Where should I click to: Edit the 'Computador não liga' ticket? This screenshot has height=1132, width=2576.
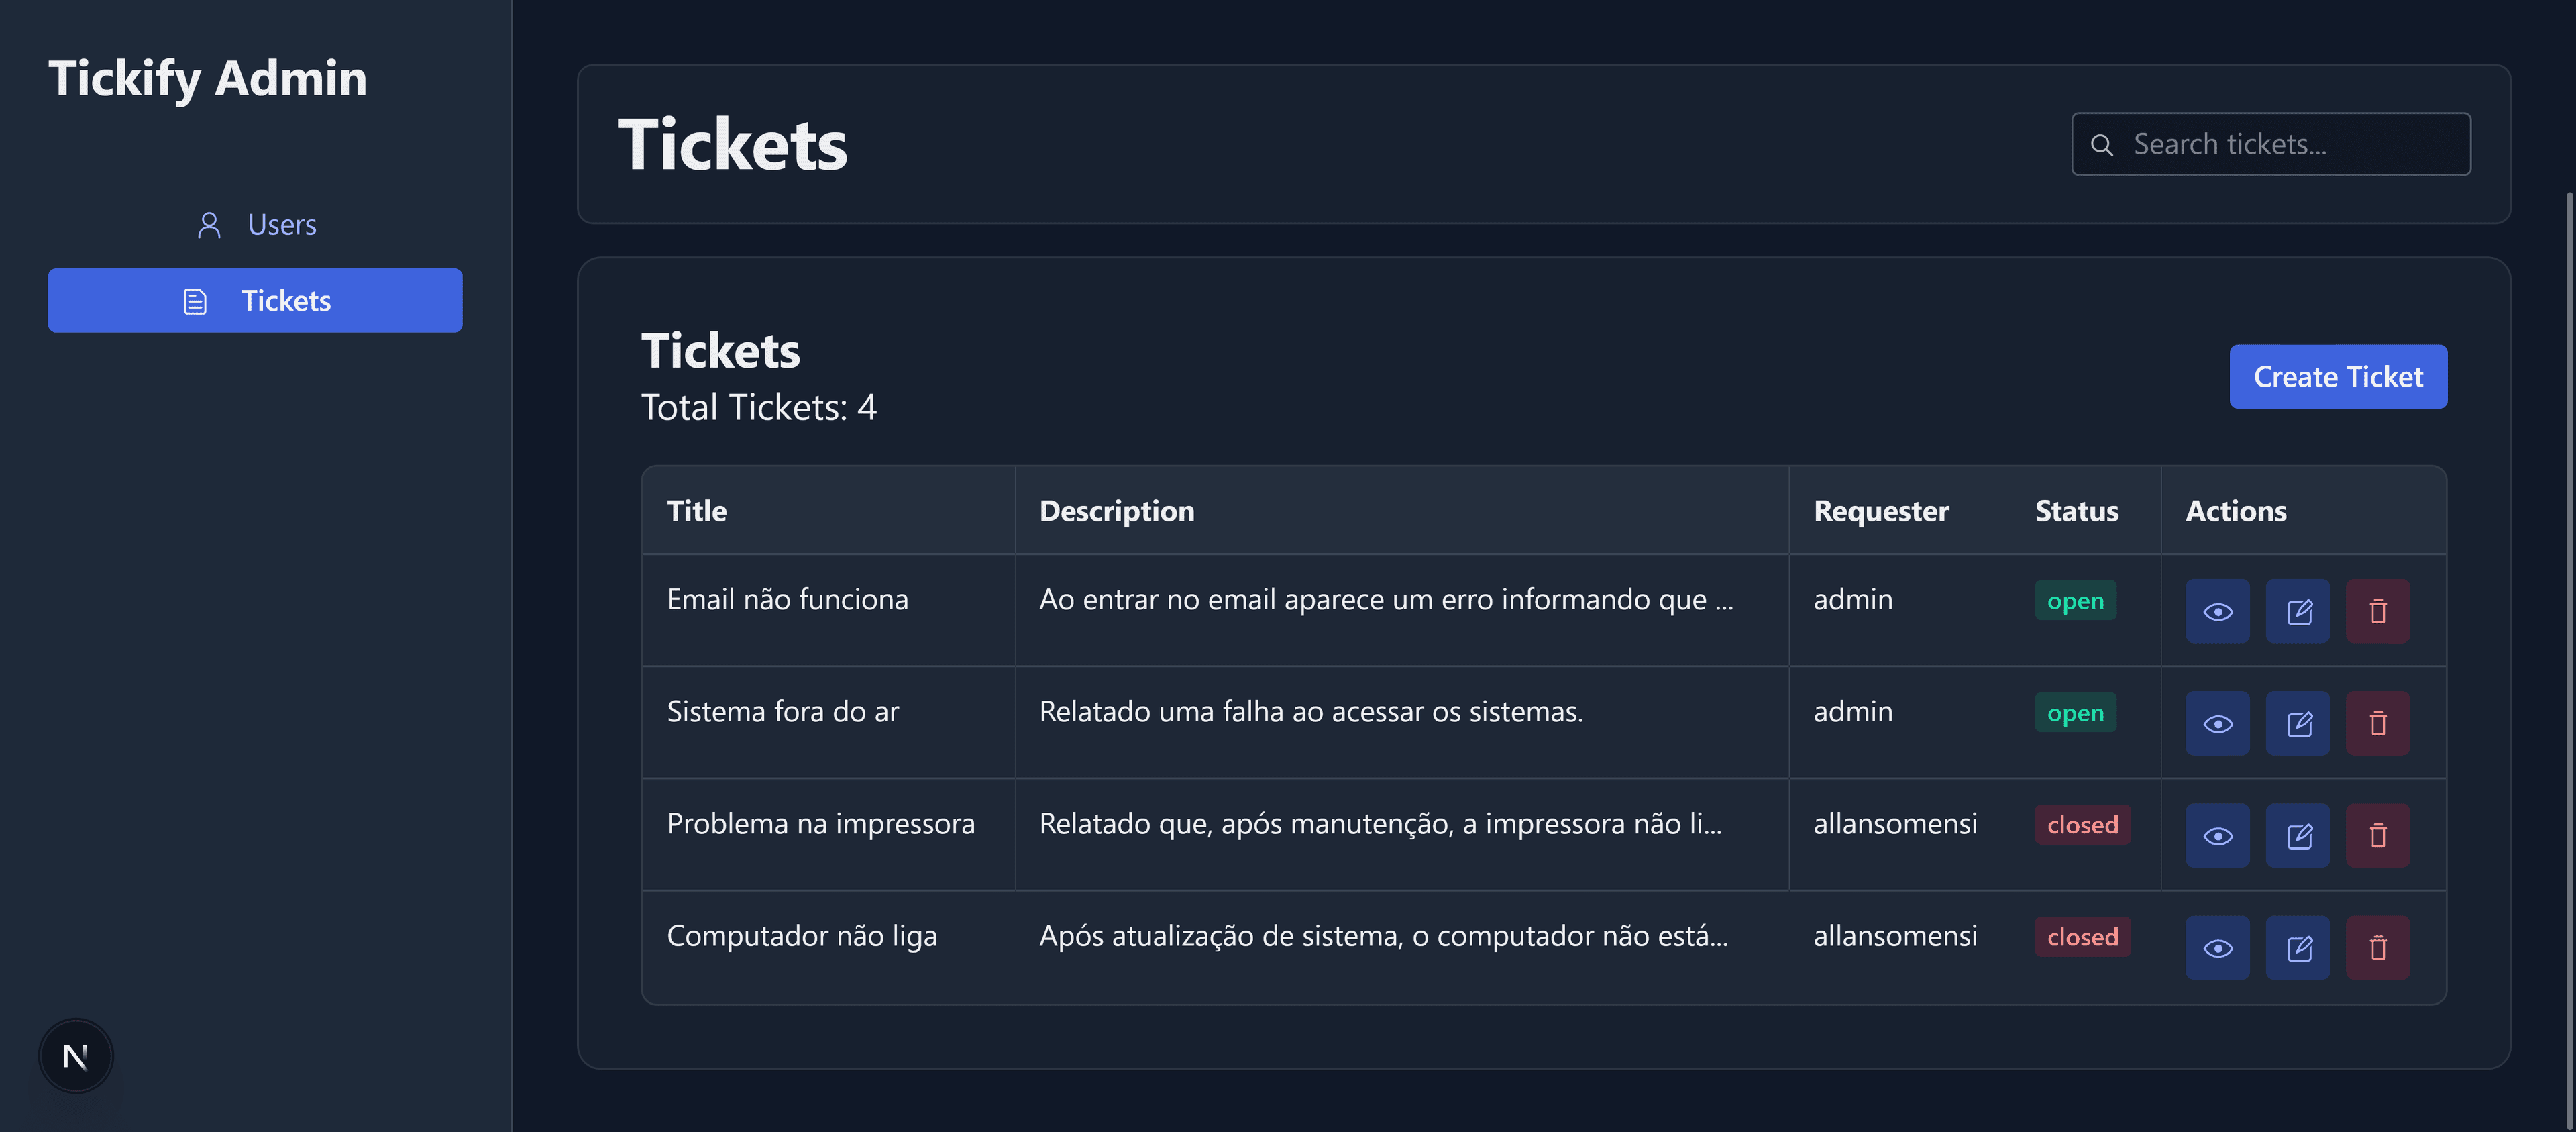pos(2297,947)
